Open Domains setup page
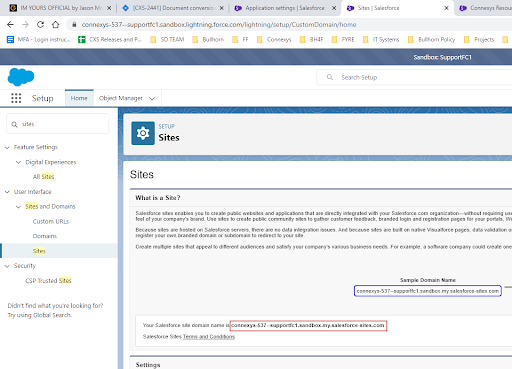Image resolution: width=512 pixels, height=369 pixels. tap(45, 236)
